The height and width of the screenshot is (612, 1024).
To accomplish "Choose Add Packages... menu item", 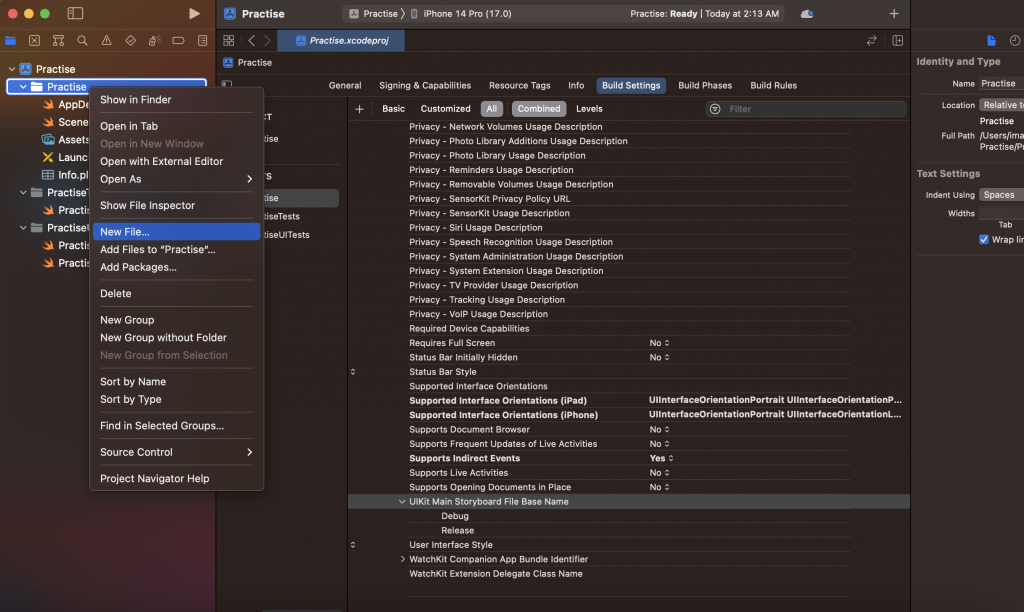I will click(176, 267).
